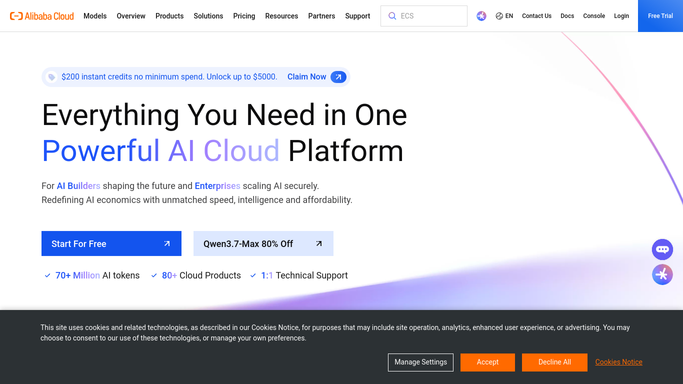Click the globe language icon
Screen dimensions: 683x384
click(x=499, y=16)
